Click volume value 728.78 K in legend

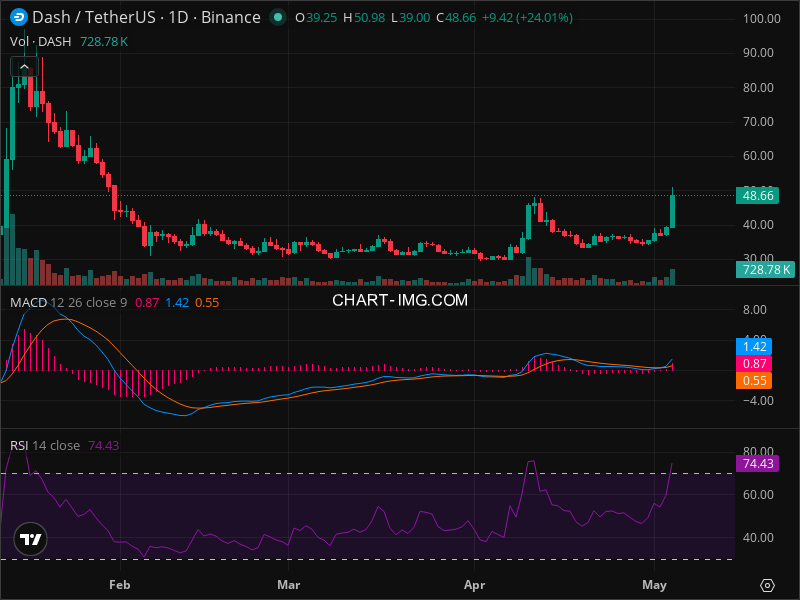(x=104, y=41)
